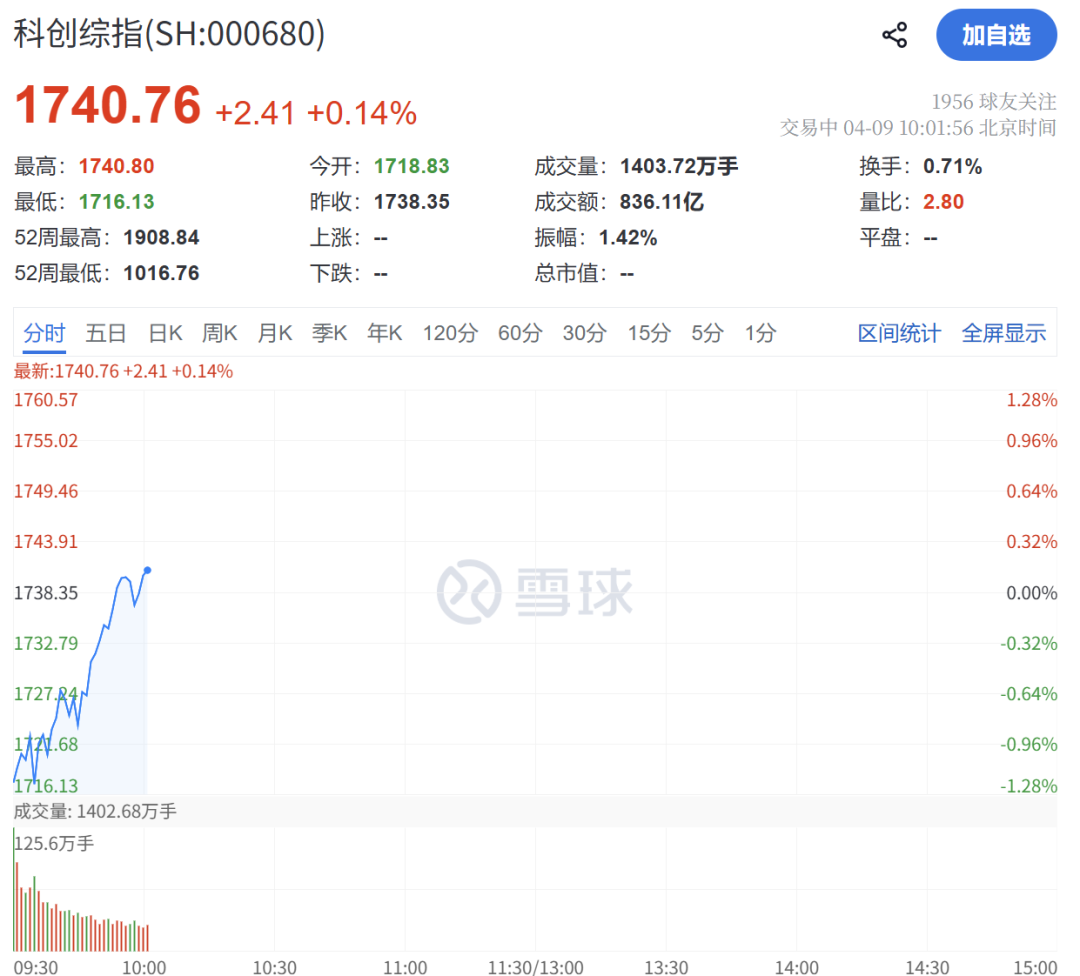Screen dimensions: 1080x976
Task: Click the latest price point on chart
Action: point(147,570)
